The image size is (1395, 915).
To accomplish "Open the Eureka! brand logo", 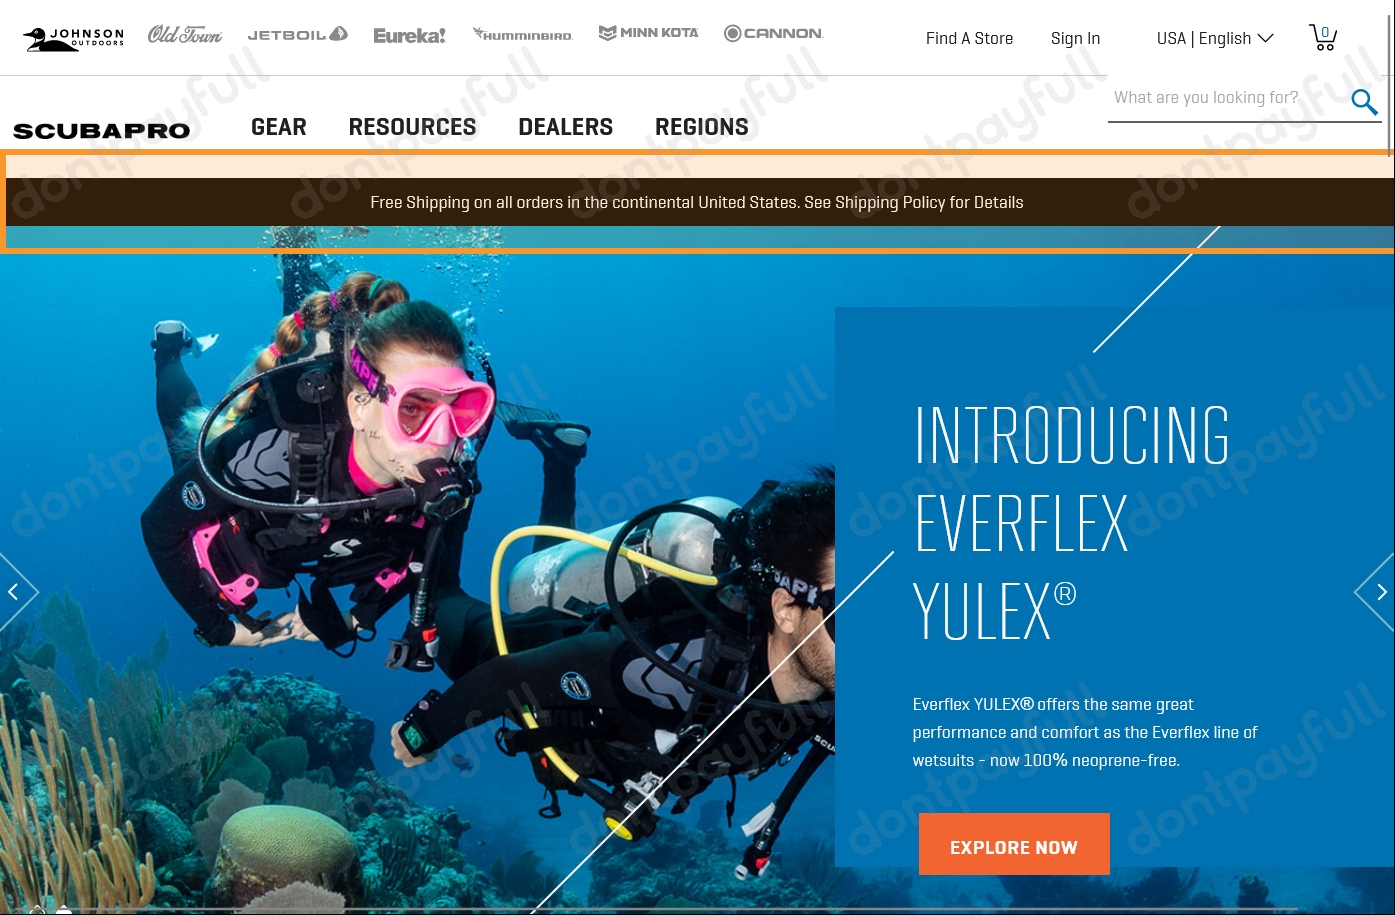I will [x=410, y=35].
